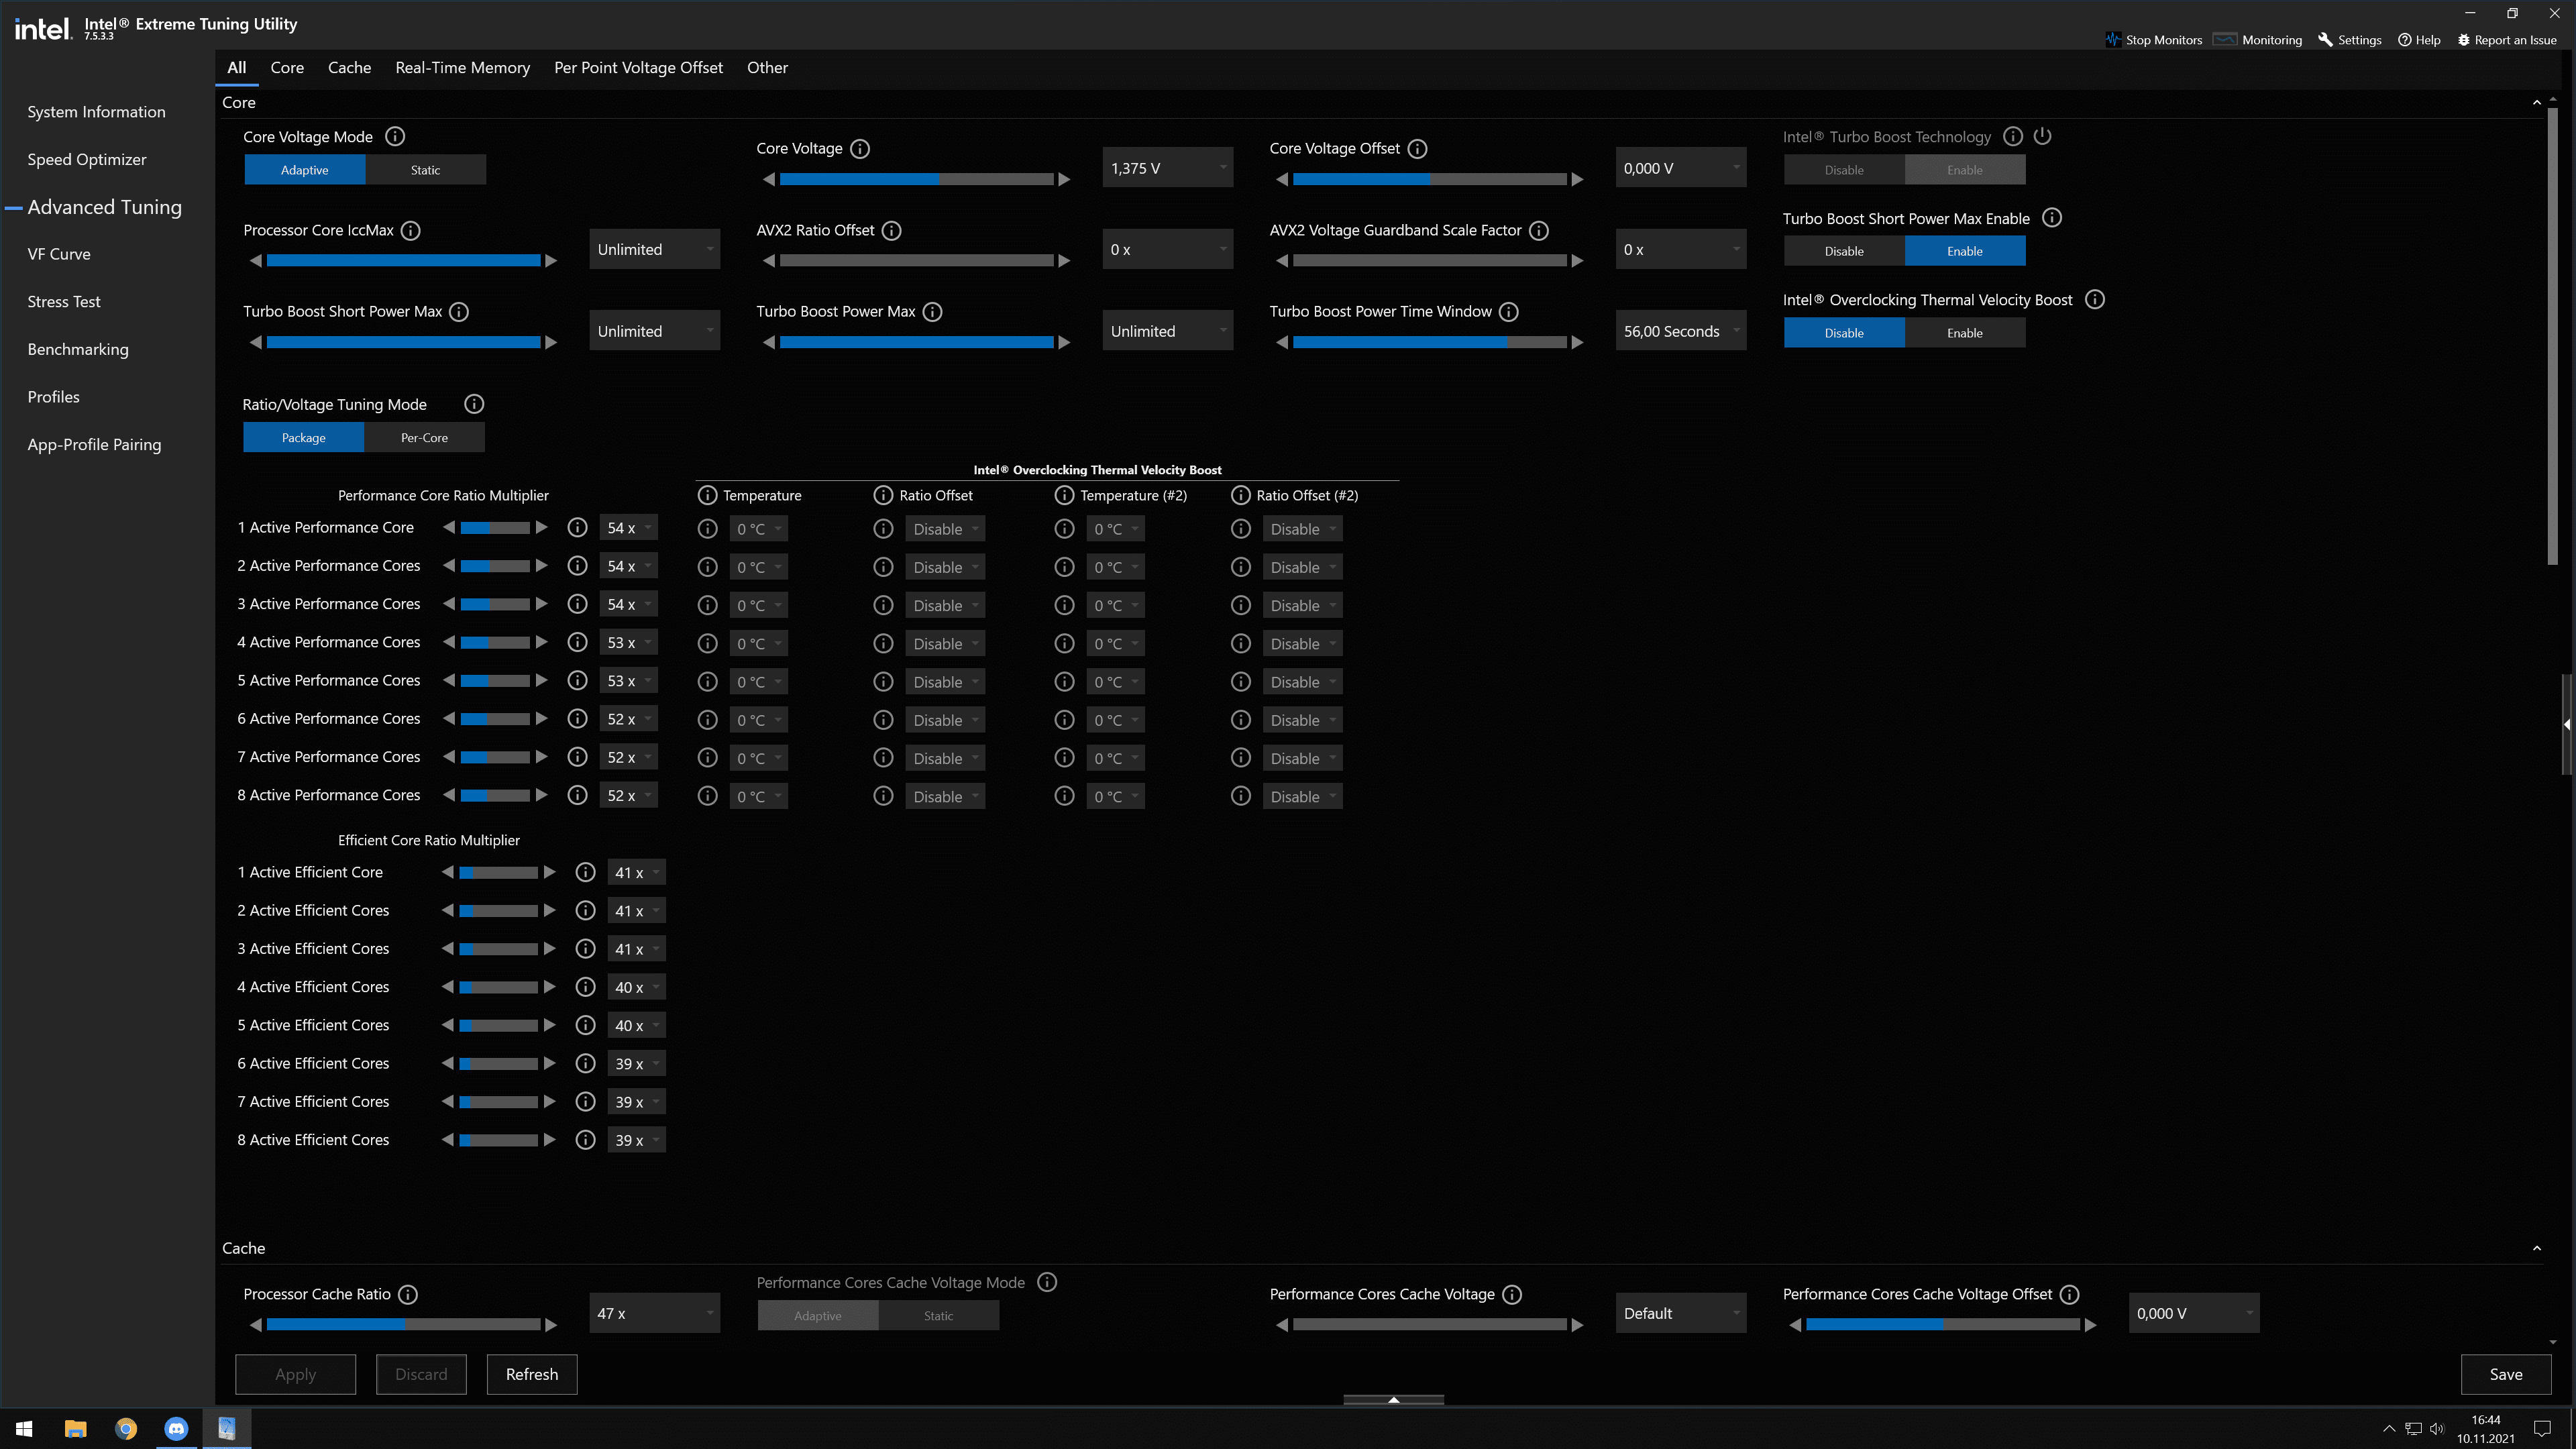Click the Refresh button

[x=532, y=1374]
